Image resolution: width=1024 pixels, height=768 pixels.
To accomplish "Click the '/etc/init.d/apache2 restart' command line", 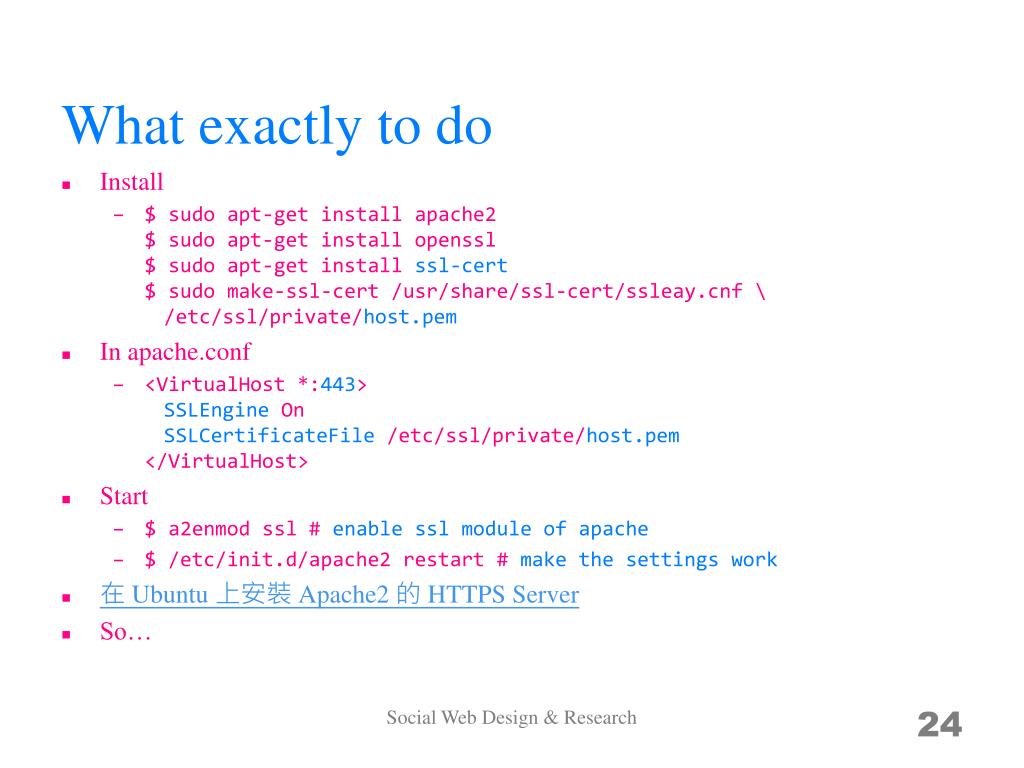I will pyautogui.click(x=461, y=560).
